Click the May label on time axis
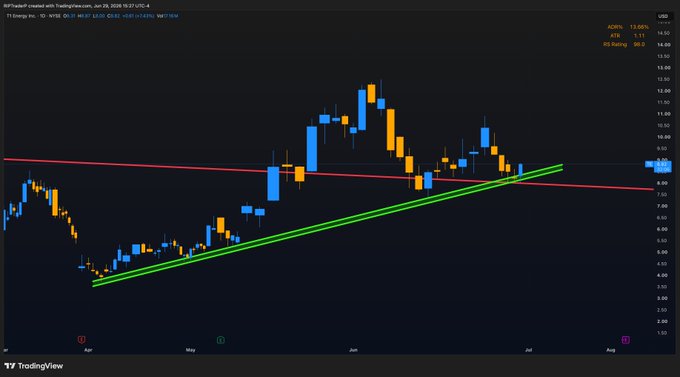The width and height of the screenshot is (680, 377). (x=190, y=350)
